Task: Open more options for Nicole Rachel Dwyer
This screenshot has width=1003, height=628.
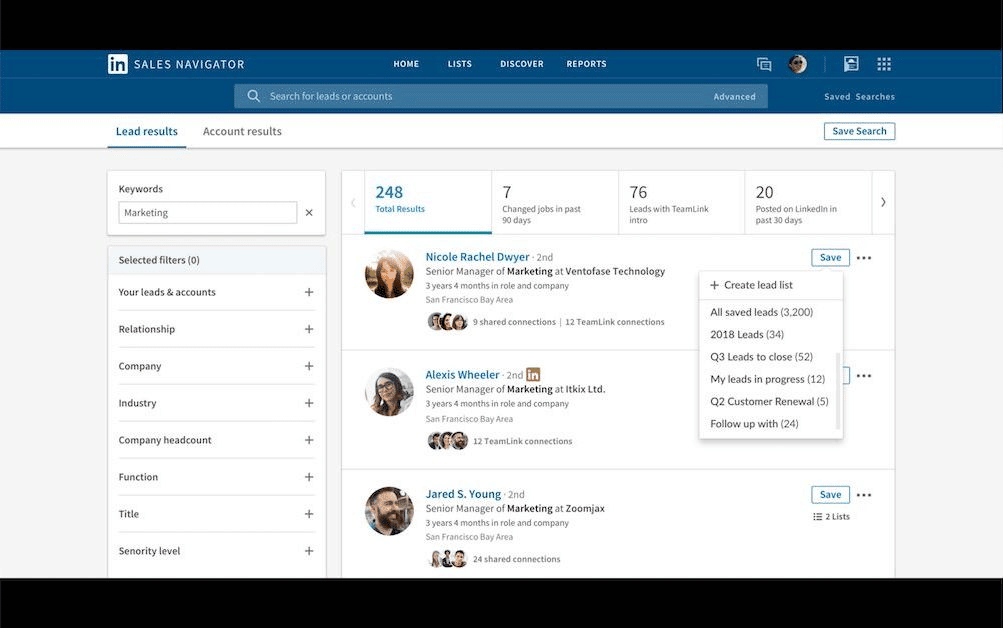Action: [864, 258]
